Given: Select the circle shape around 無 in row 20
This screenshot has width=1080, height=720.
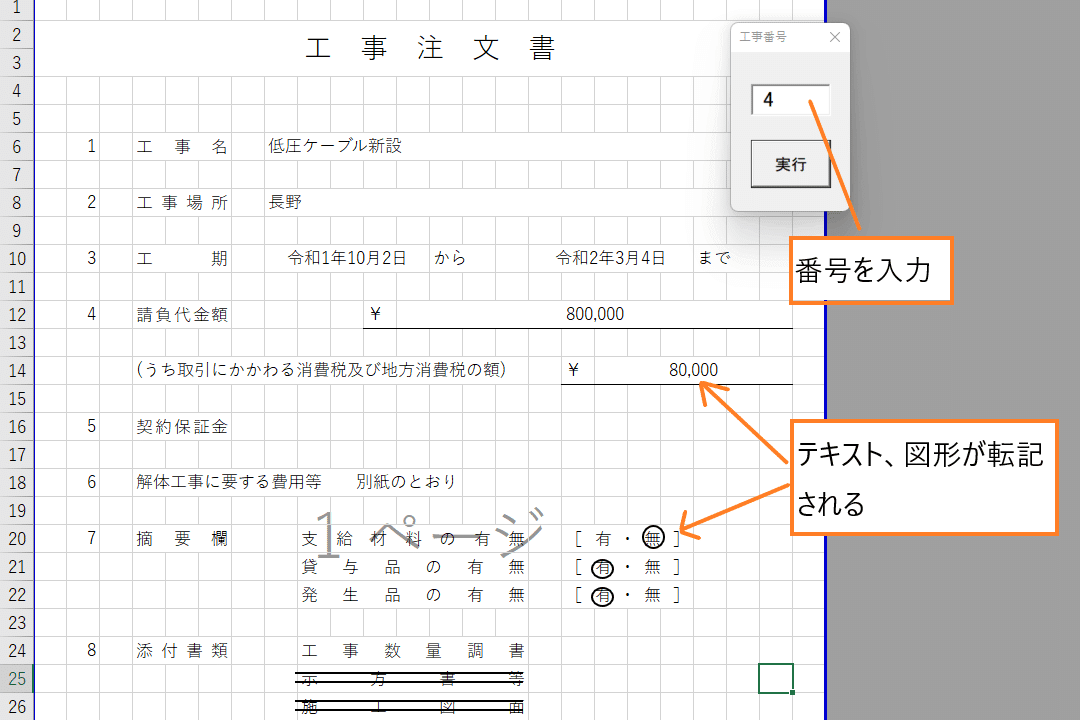Looking at the screenshot, I should tap(653, 538).
